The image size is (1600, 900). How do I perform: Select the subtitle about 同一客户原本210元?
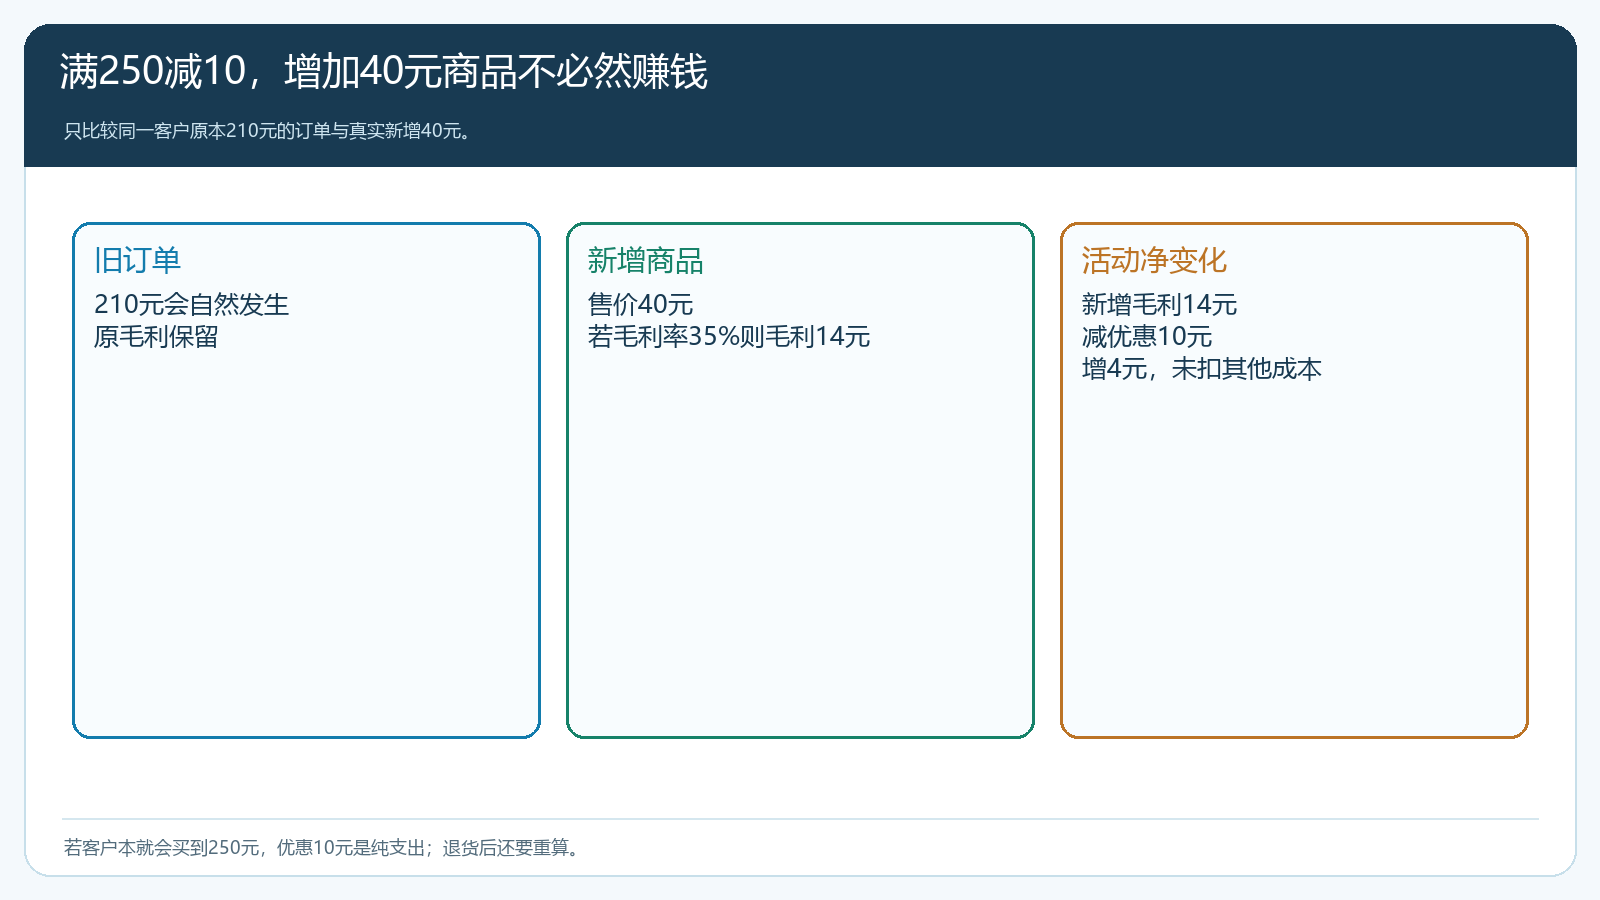click(268, 131)
